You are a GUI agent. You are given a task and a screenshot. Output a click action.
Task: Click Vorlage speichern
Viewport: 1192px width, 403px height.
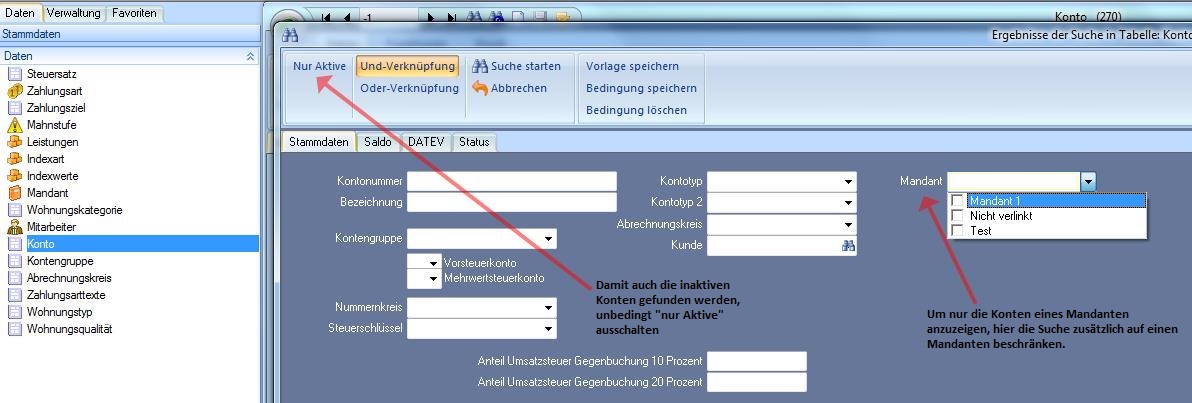click(x=632, y=66)
